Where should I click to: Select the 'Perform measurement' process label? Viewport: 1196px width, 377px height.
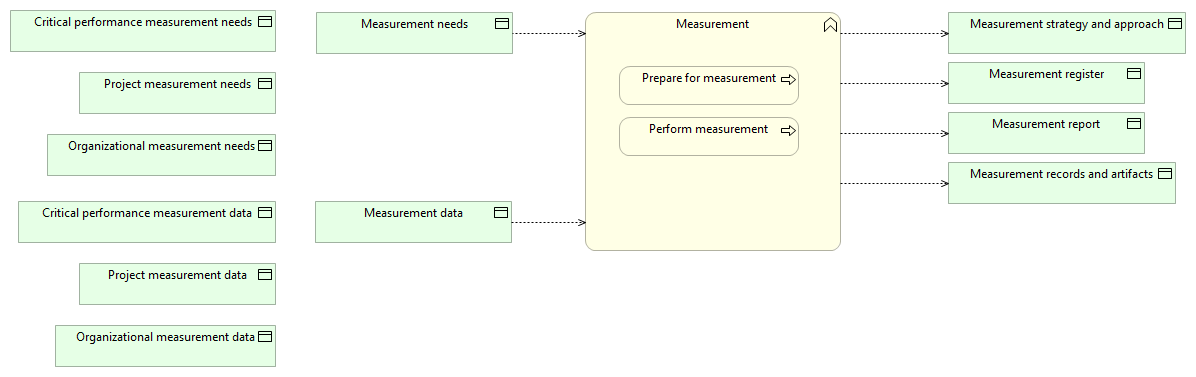(x=709, y=129)
